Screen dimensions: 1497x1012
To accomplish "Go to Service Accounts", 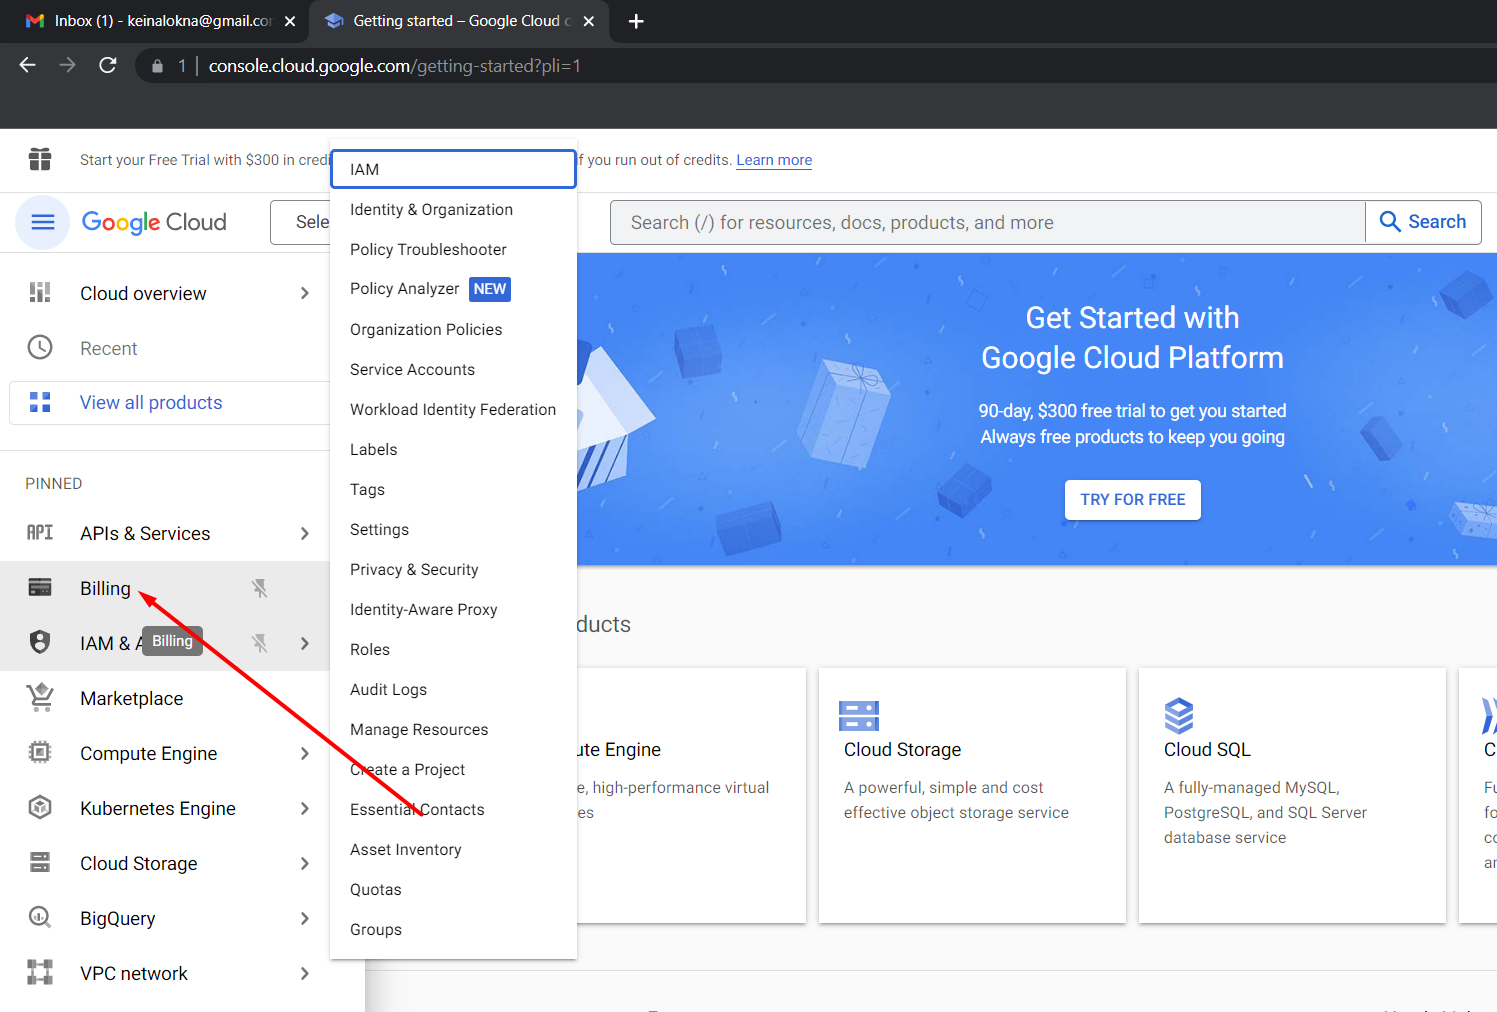I will click(453, 369).
